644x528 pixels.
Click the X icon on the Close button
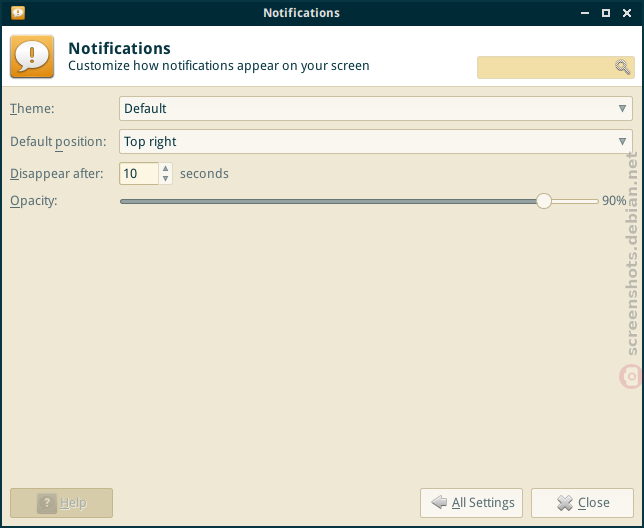565,503
